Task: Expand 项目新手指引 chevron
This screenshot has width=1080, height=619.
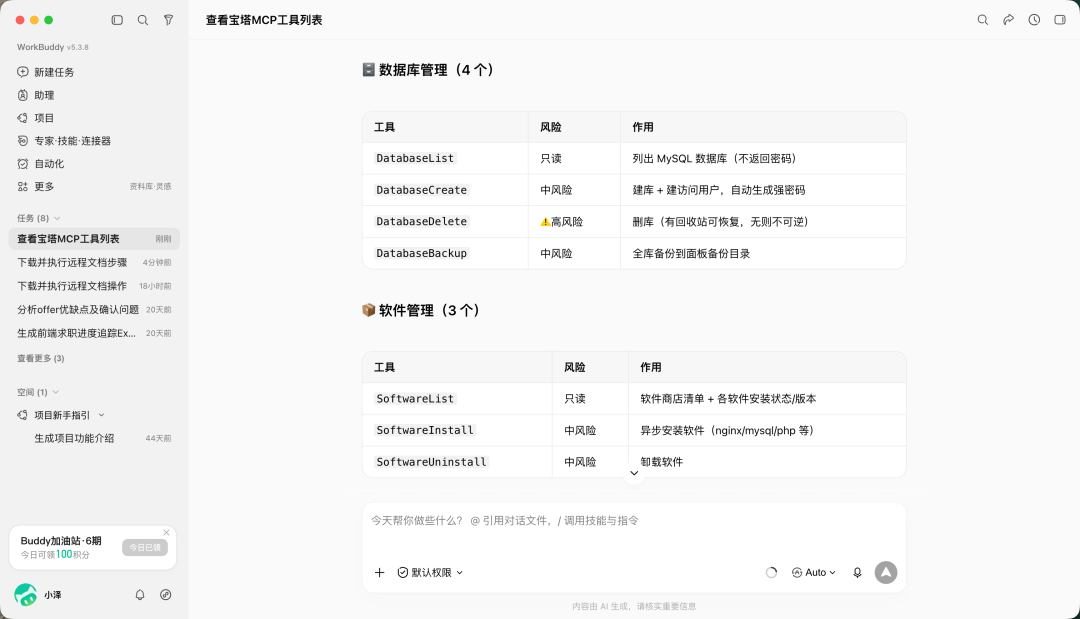Action: click(101, 415)
